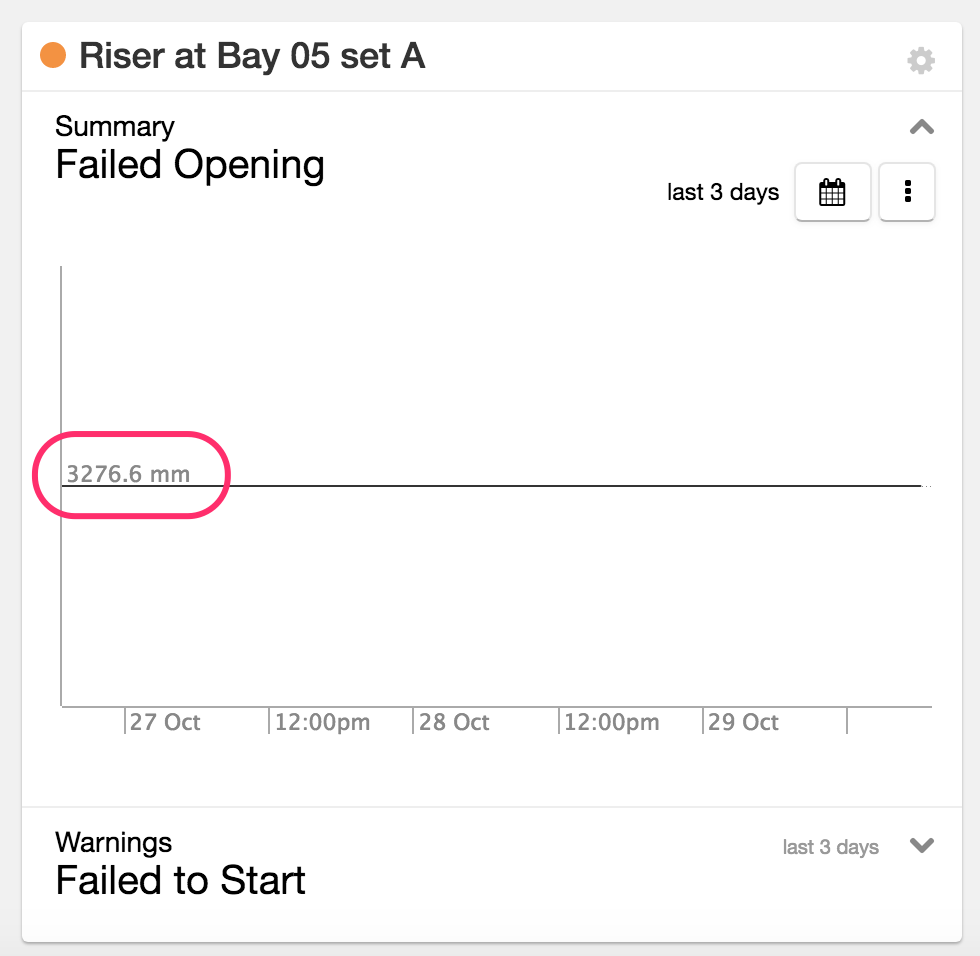
Task: Click the 'Warnings' section label
Action: tap(114, 842)
